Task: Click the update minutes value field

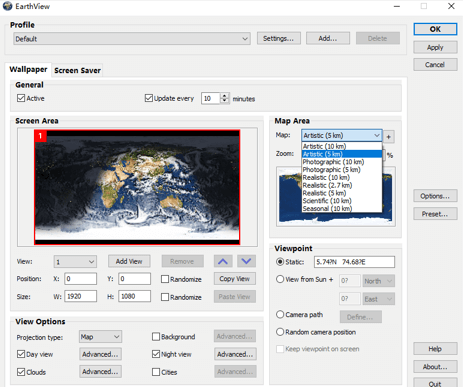Action: click(x=211, y=98)
